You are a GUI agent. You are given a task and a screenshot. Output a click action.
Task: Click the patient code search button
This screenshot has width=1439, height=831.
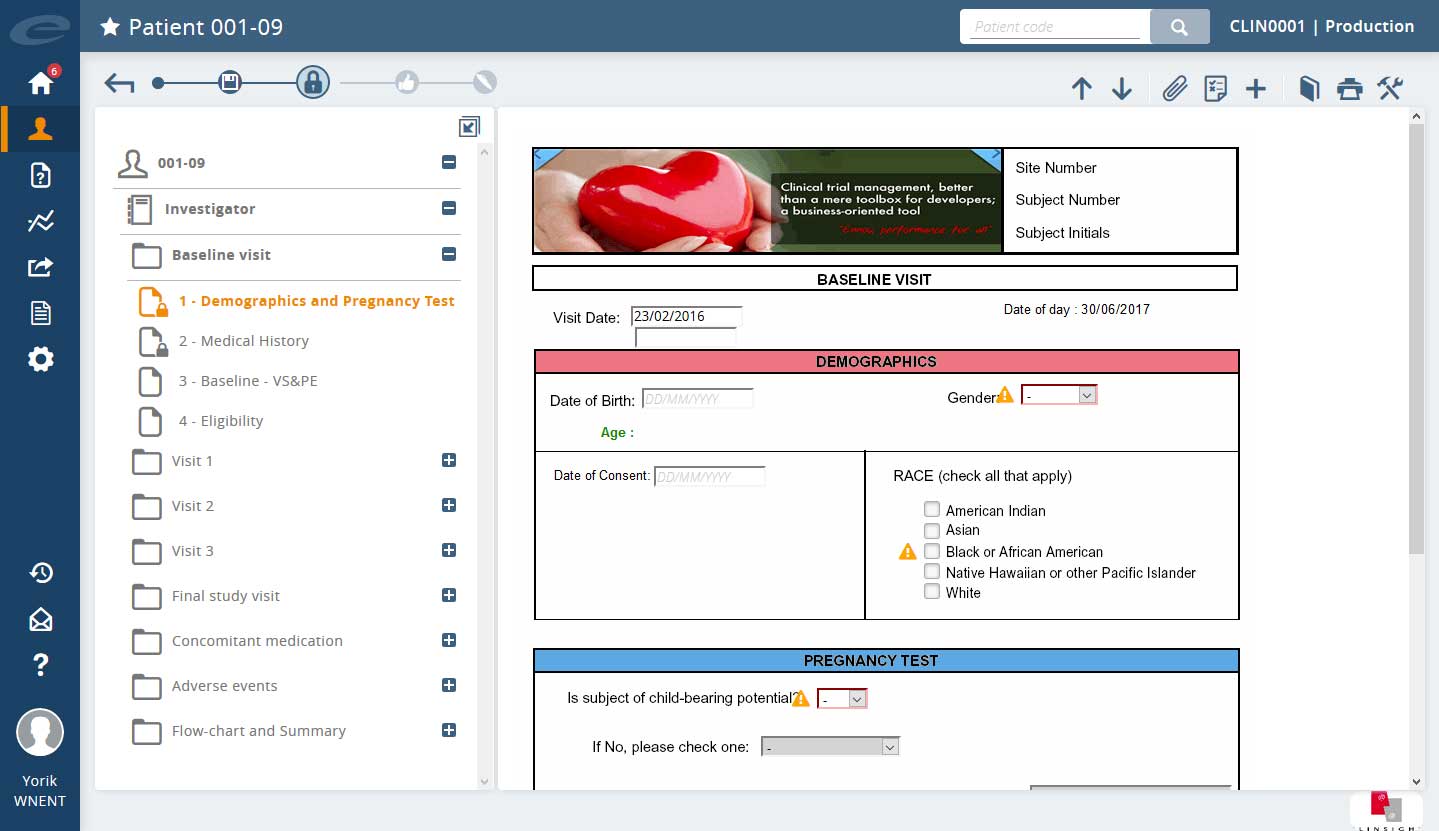click(1179, 27)
